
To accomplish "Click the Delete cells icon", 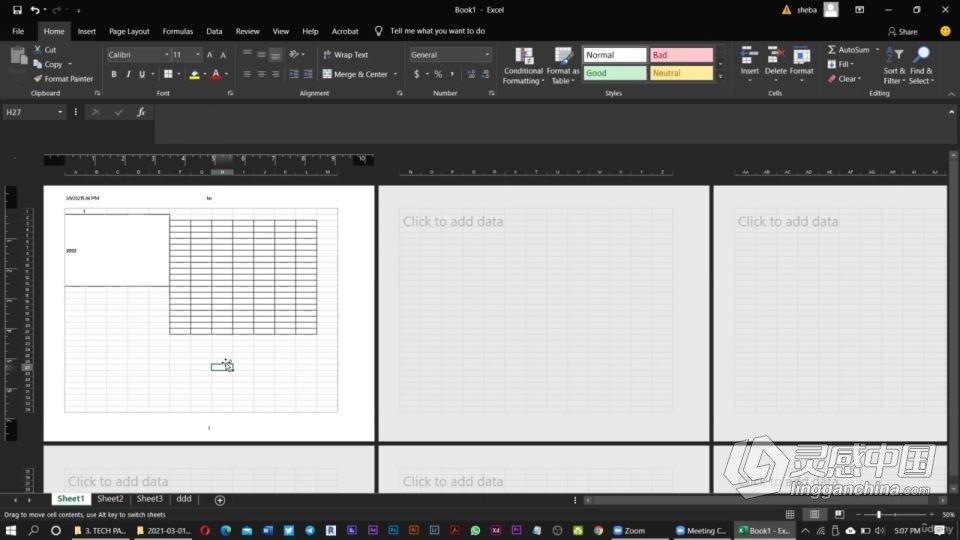I will tap(776, 56).
